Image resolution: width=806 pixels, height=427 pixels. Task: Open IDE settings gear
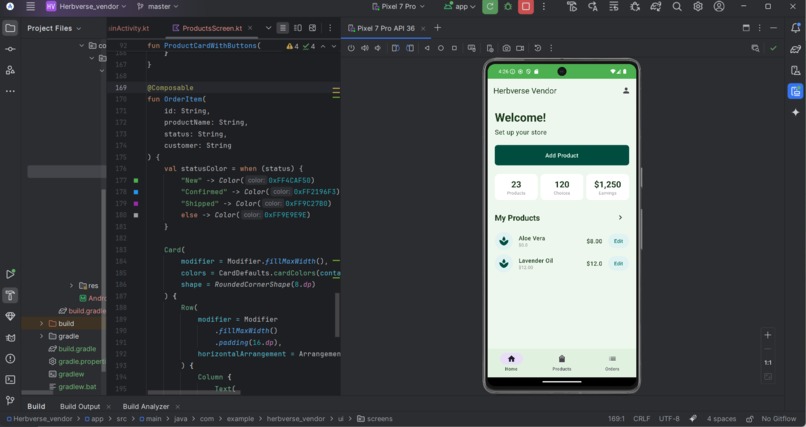point(698,7)
